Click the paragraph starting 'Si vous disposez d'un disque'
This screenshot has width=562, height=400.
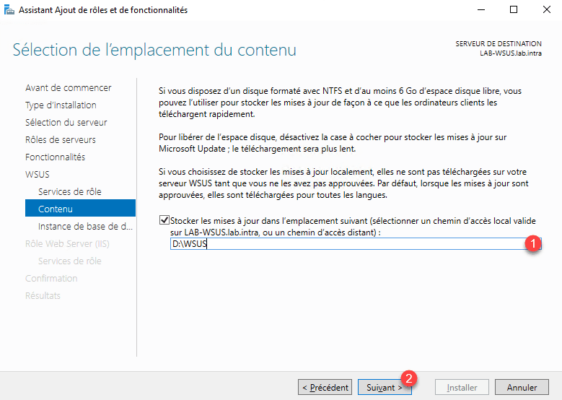click(x=340, y=103)
